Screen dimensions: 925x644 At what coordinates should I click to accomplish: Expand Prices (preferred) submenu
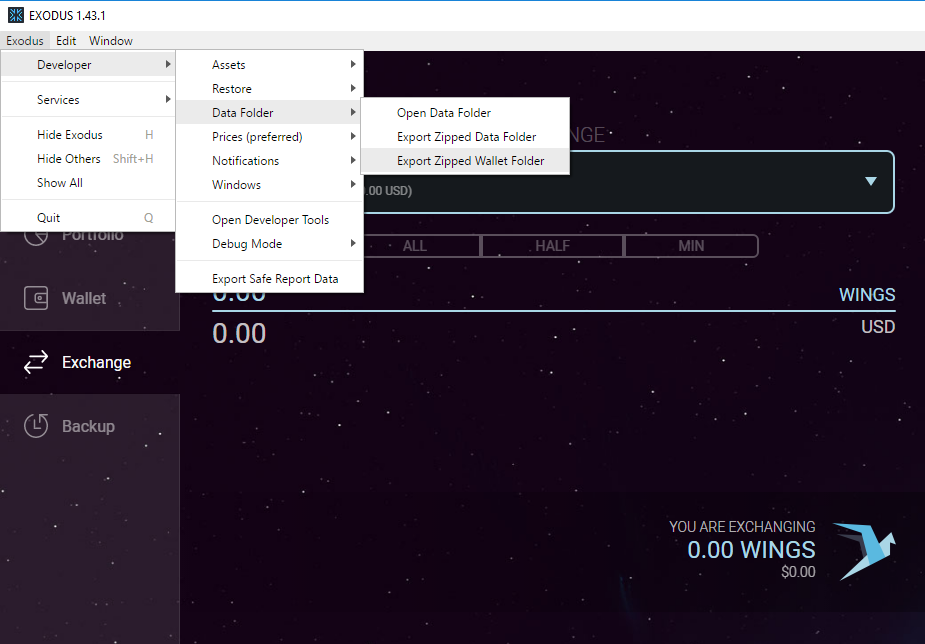(x=270, y=136)
